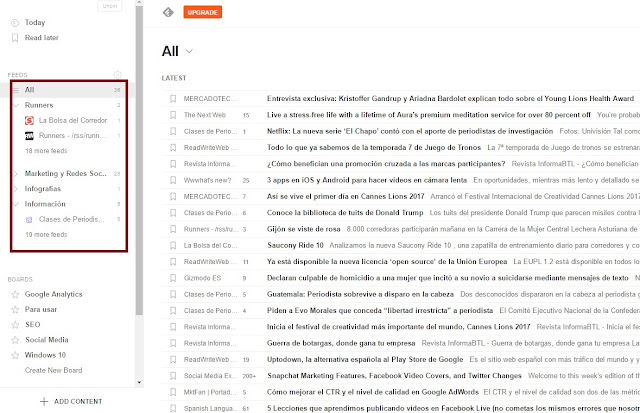Open the SEO board
Screen dimensions: 640x413
pos(32,324)
